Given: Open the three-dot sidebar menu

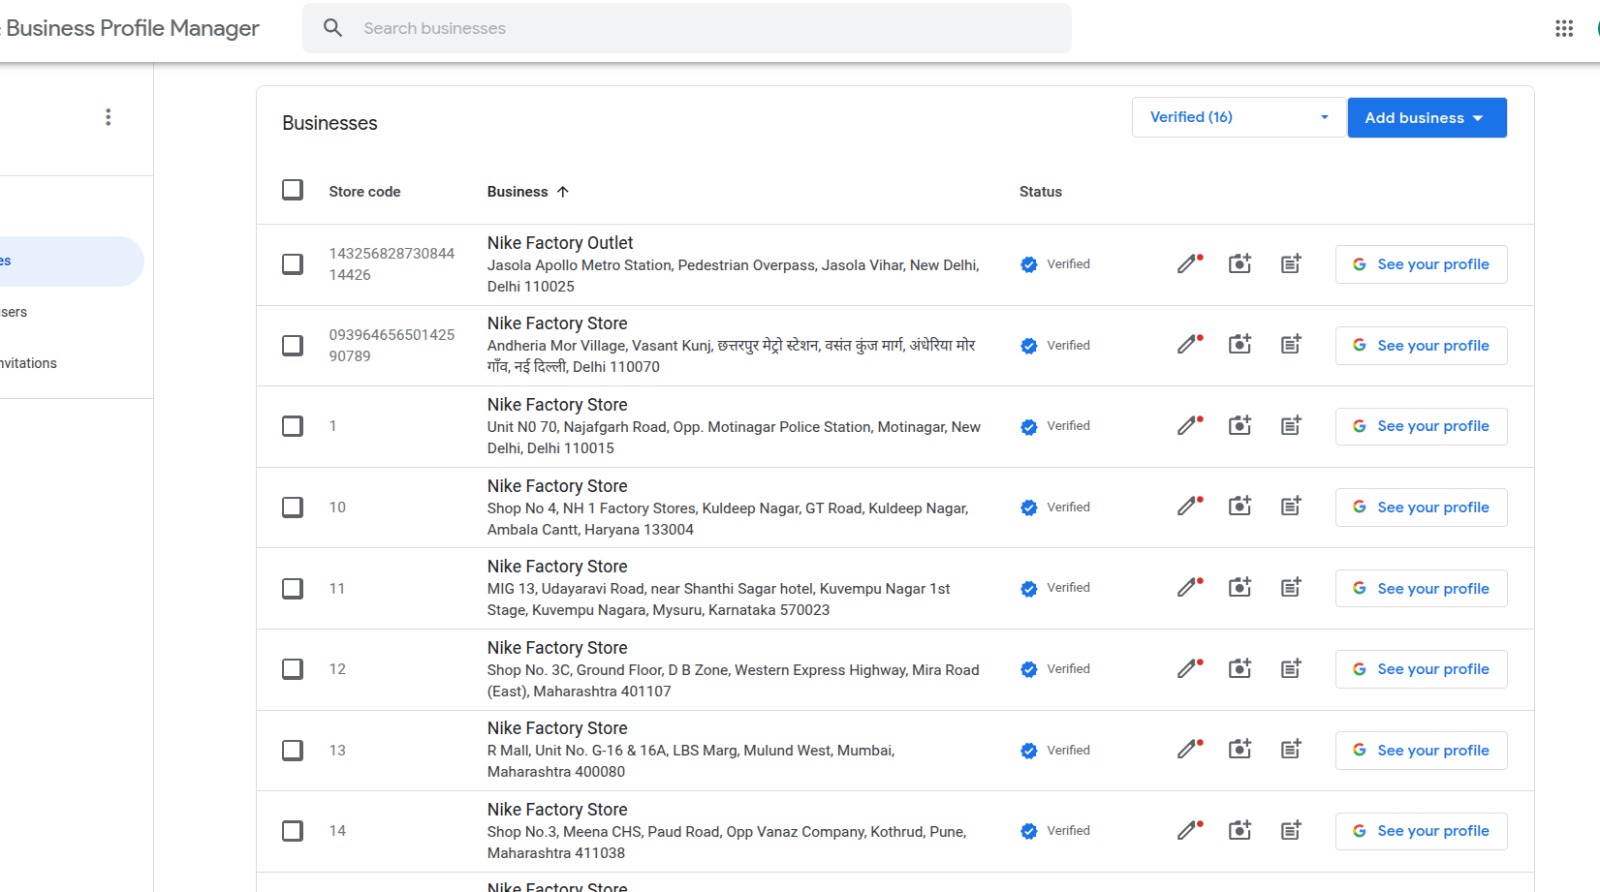Looking at the screenshot, I should [x=108, y=117].
